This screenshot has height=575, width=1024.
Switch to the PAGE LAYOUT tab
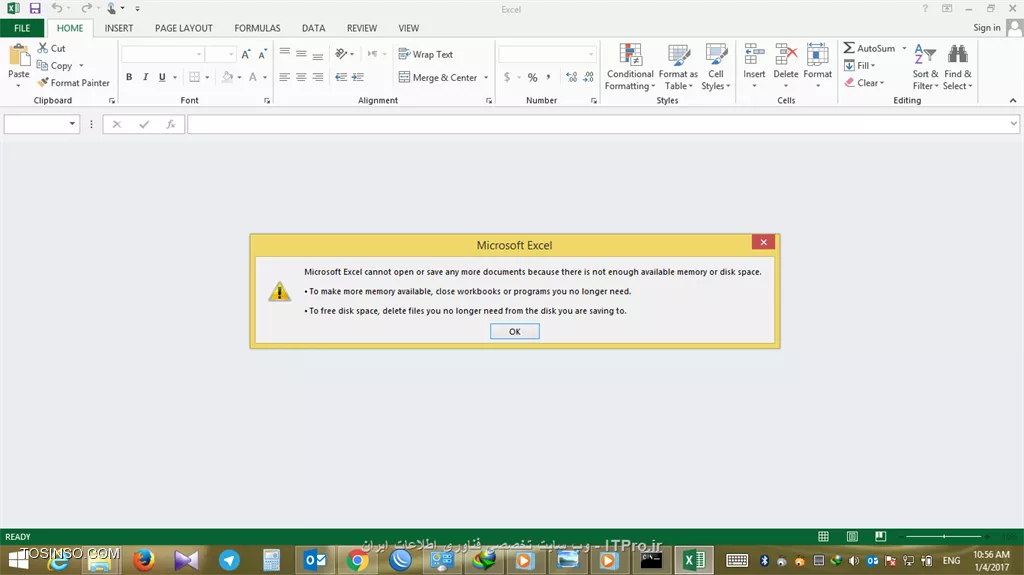click(x=184, y=28)
